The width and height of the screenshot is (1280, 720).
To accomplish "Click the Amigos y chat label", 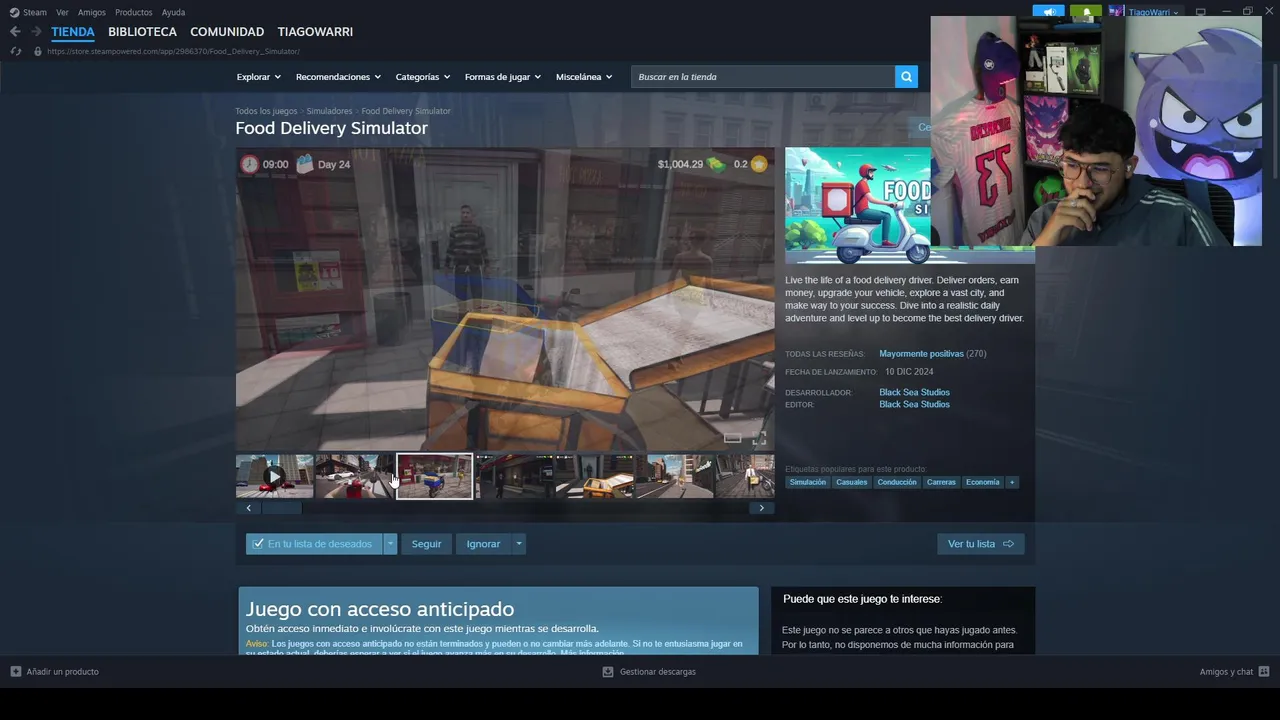I will coord(1226,672).
